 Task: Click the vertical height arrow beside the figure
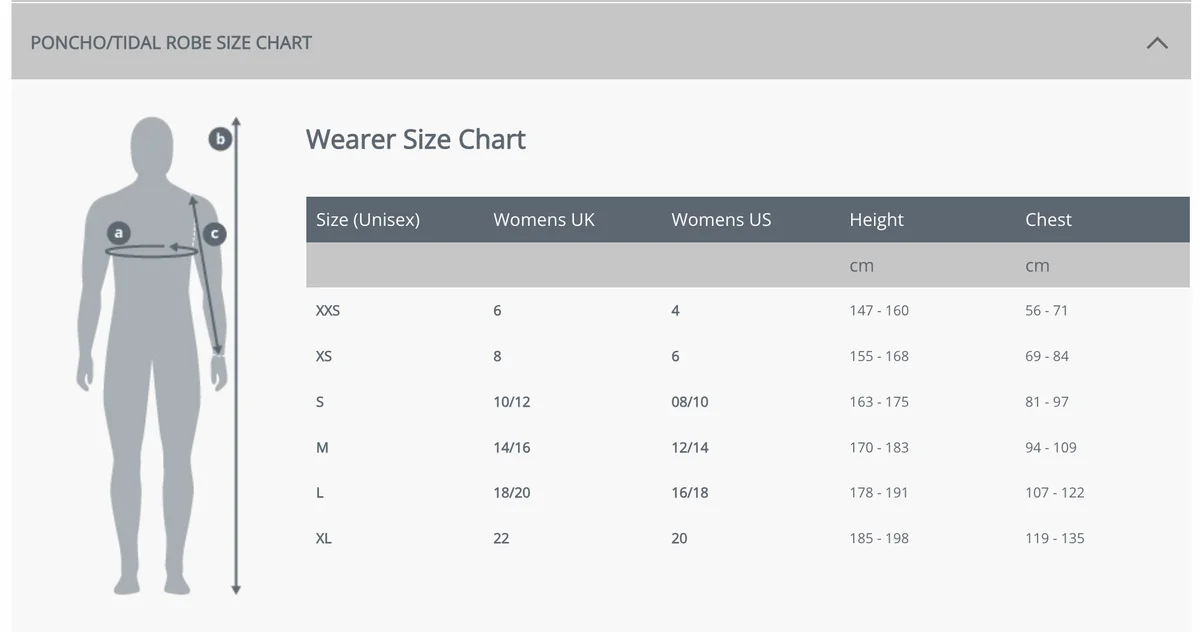(x=236, y=400)
